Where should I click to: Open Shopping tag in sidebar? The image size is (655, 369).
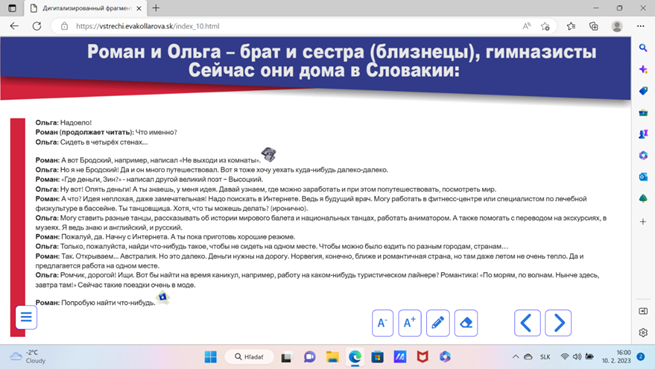click(x=643, y=91)
